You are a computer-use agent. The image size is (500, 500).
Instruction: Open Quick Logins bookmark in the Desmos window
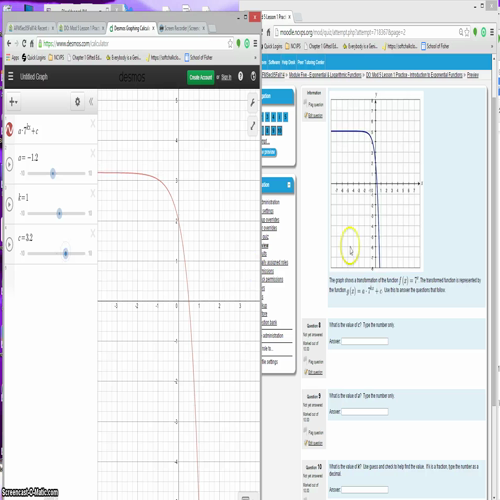34,58
